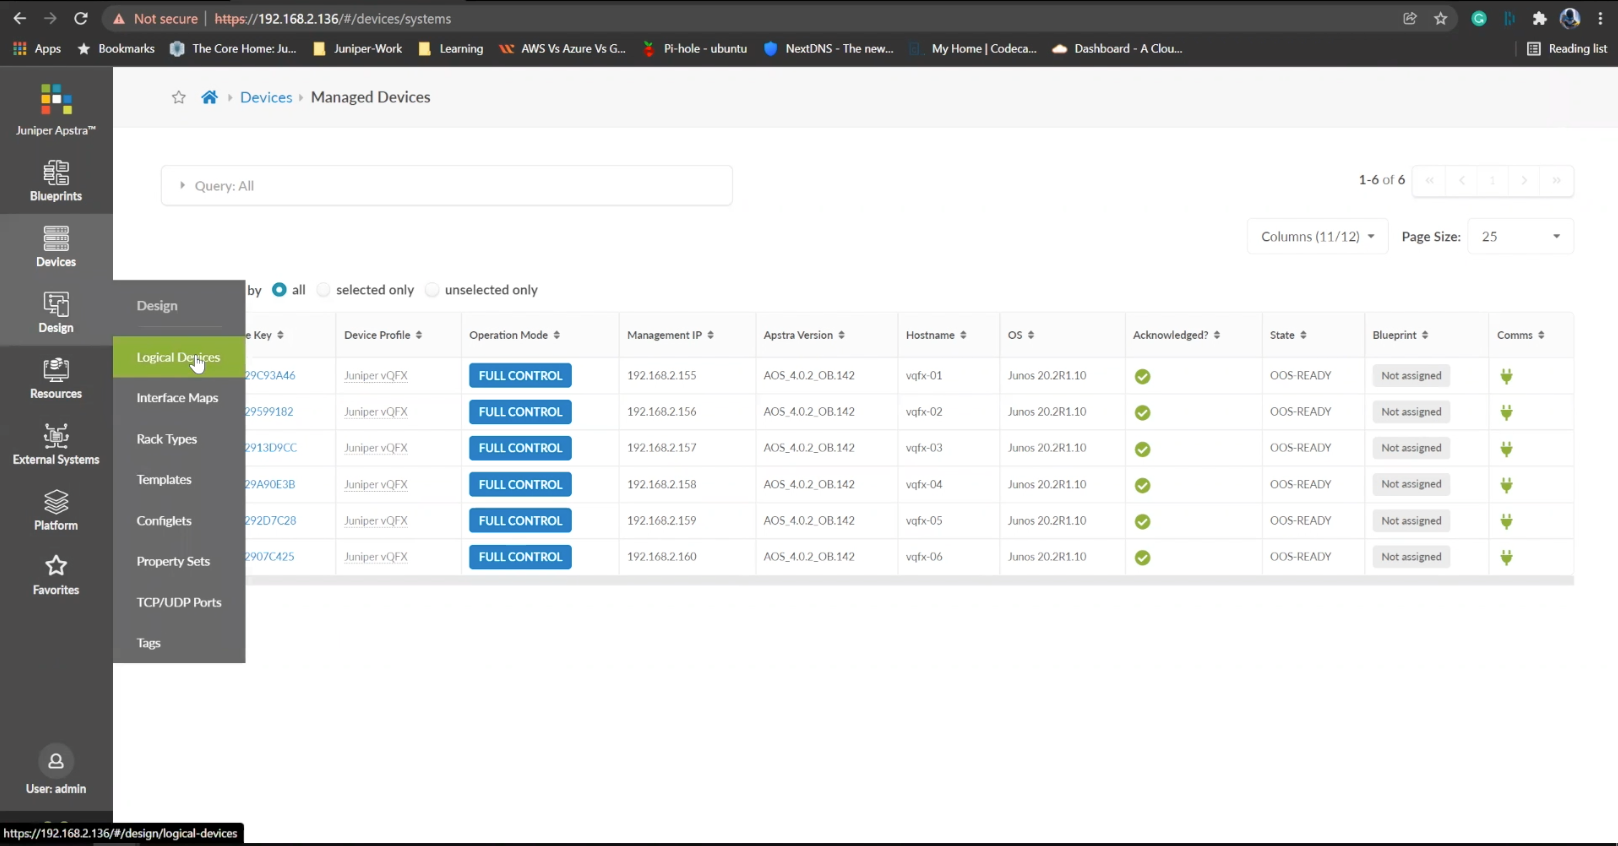Sort by Blueprint column
Screen dimensions: 1618x846
pos(1400,335)
